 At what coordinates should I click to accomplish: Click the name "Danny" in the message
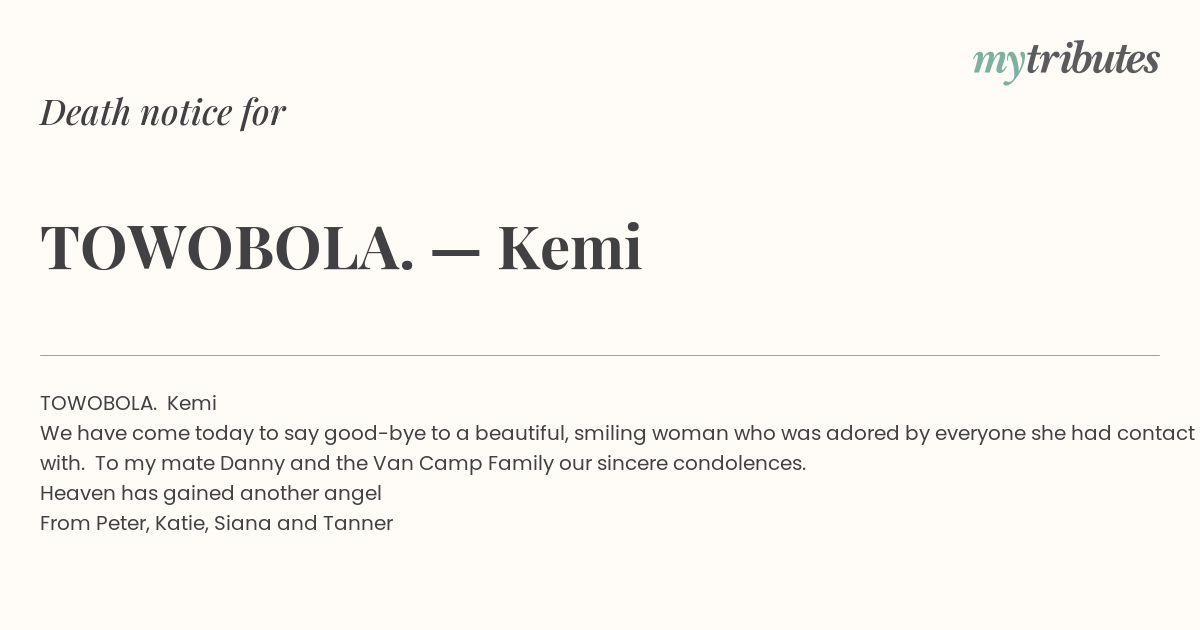click(253, 464)
